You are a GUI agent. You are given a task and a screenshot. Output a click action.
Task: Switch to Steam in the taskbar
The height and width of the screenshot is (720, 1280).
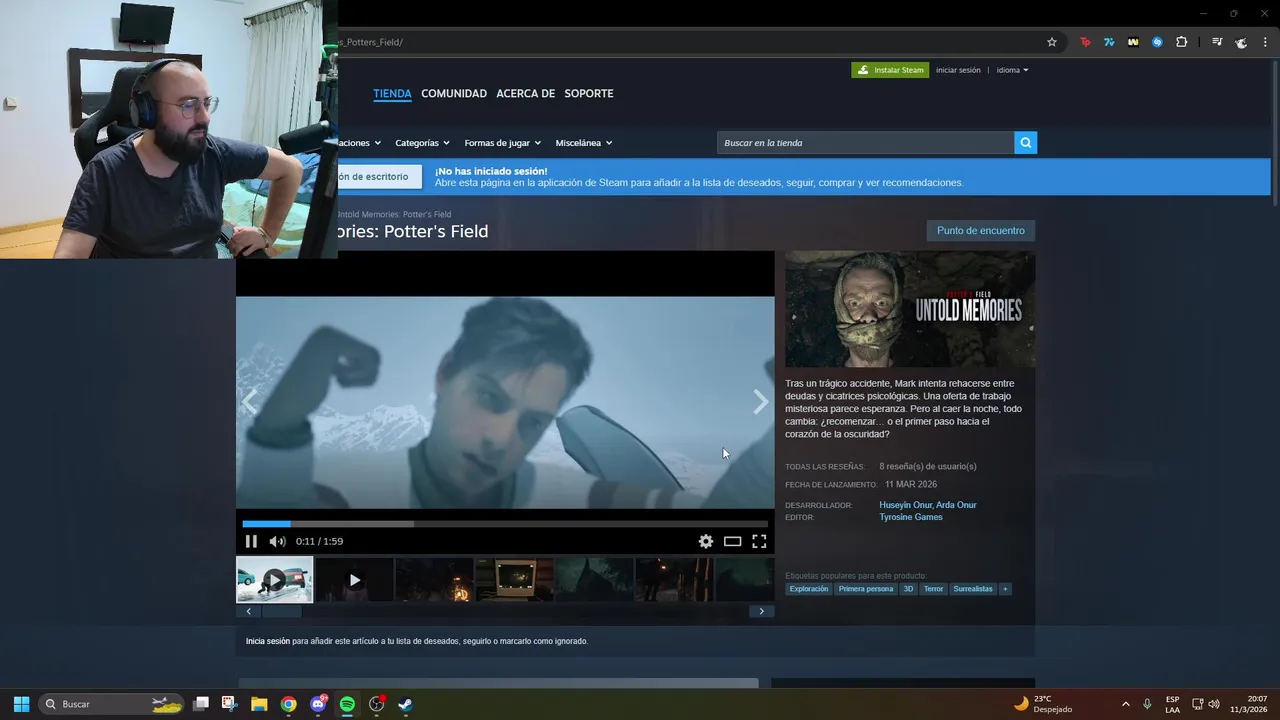tap(405, 704)
